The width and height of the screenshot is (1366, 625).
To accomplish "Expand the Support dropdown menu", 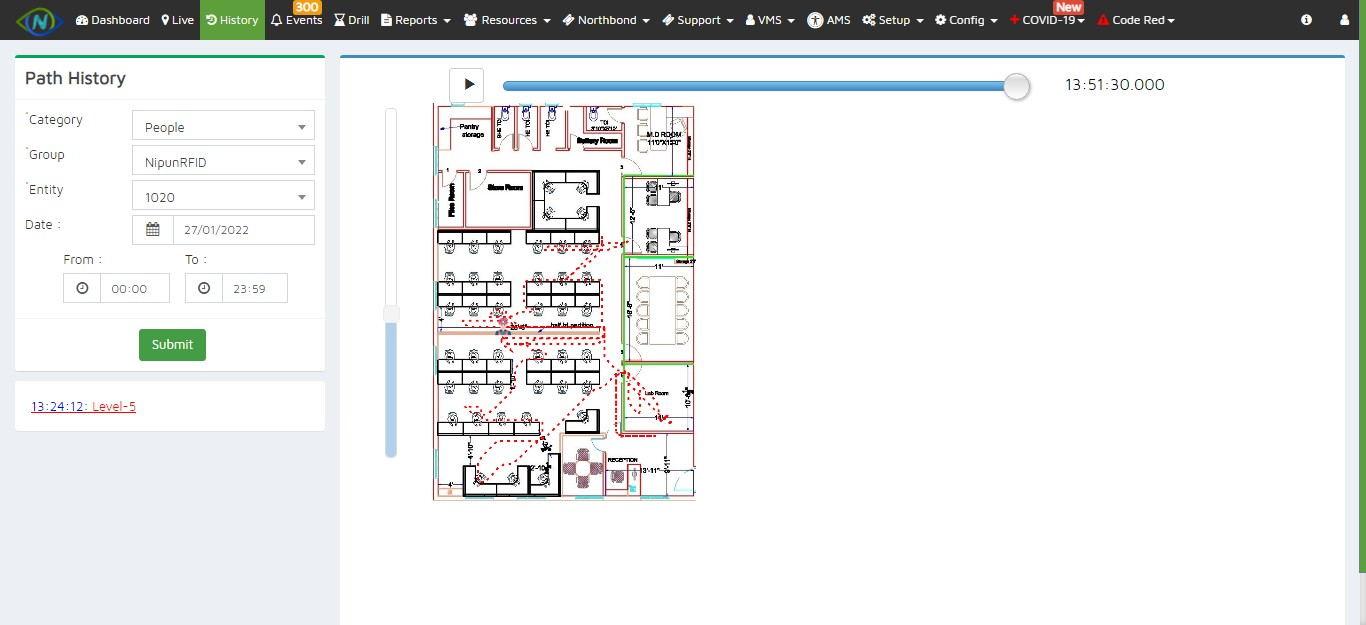I will click(x=698, y=20).
